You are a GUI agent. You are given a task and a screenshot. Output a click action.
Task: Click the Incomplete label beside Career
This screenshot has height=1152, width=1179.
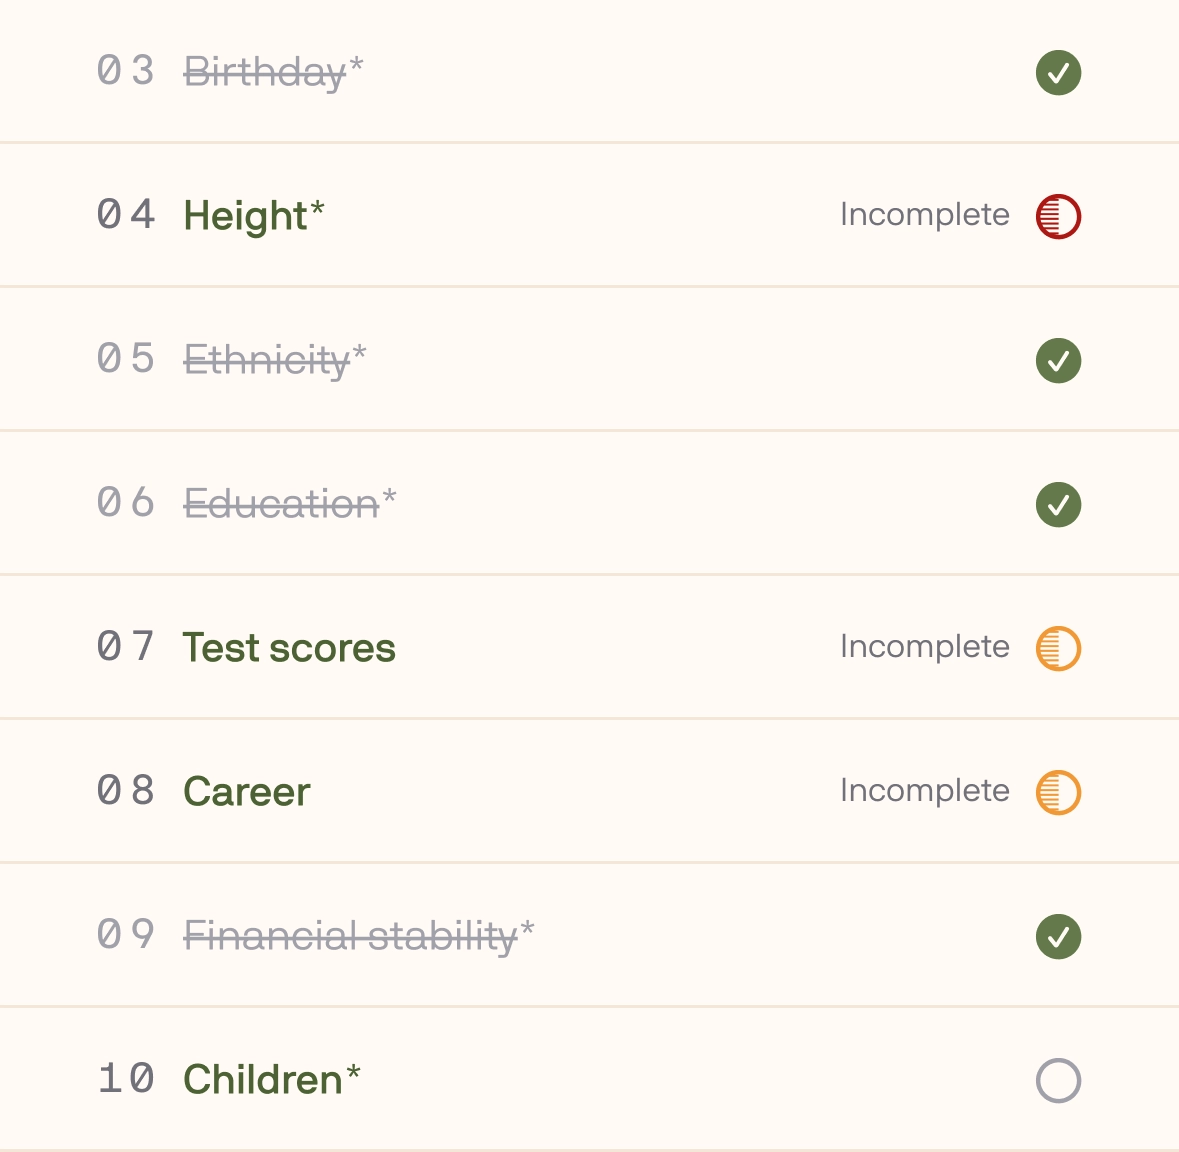pyautogui.click(x=924, y=790)
